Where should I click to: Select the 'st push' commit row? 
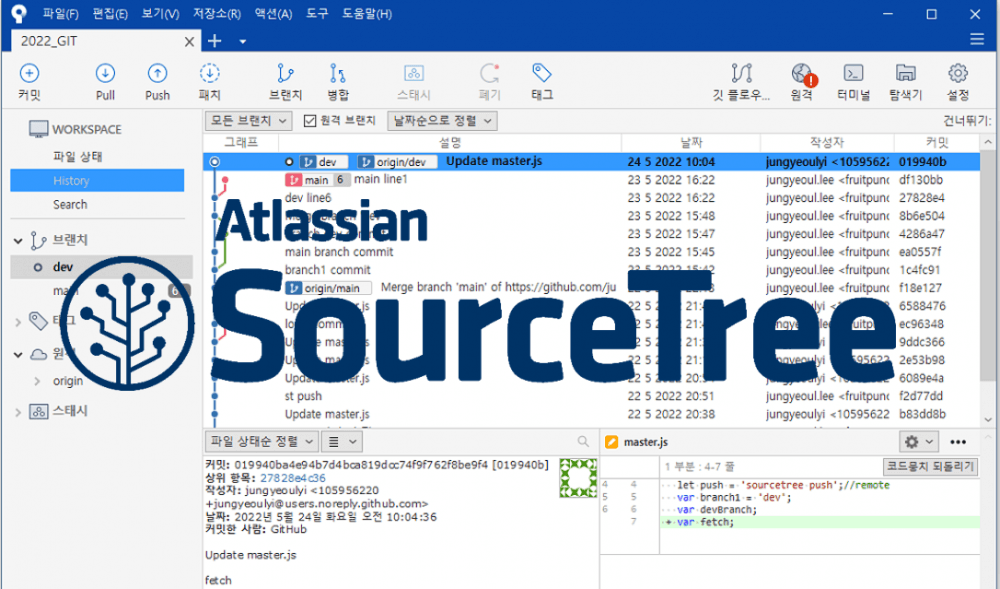click(x=591, y=396)
